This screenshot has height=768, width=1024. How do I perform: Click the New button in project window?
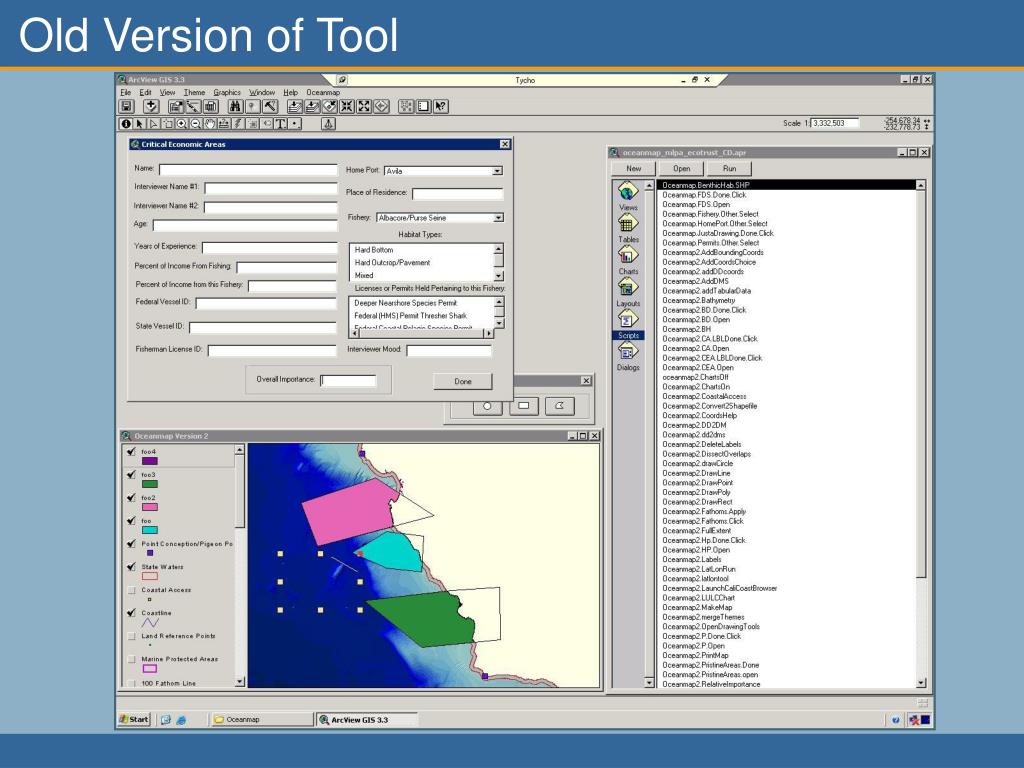point(633,168)
